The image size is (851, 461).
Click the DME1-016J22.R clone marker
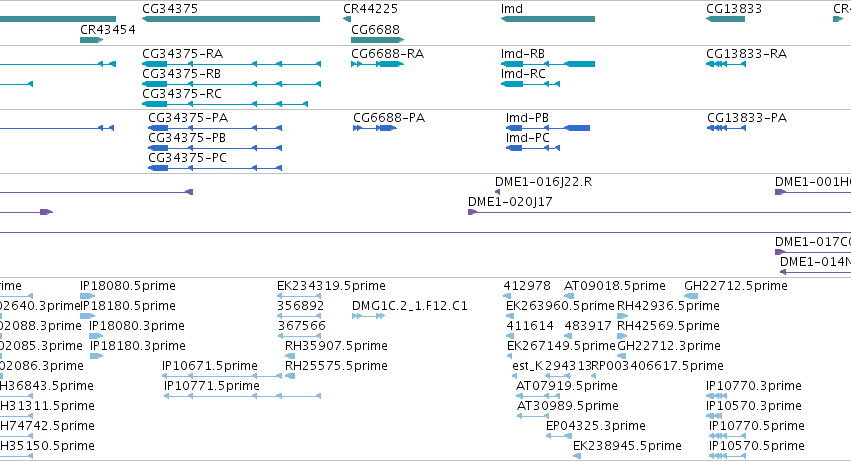pos(498,192)
